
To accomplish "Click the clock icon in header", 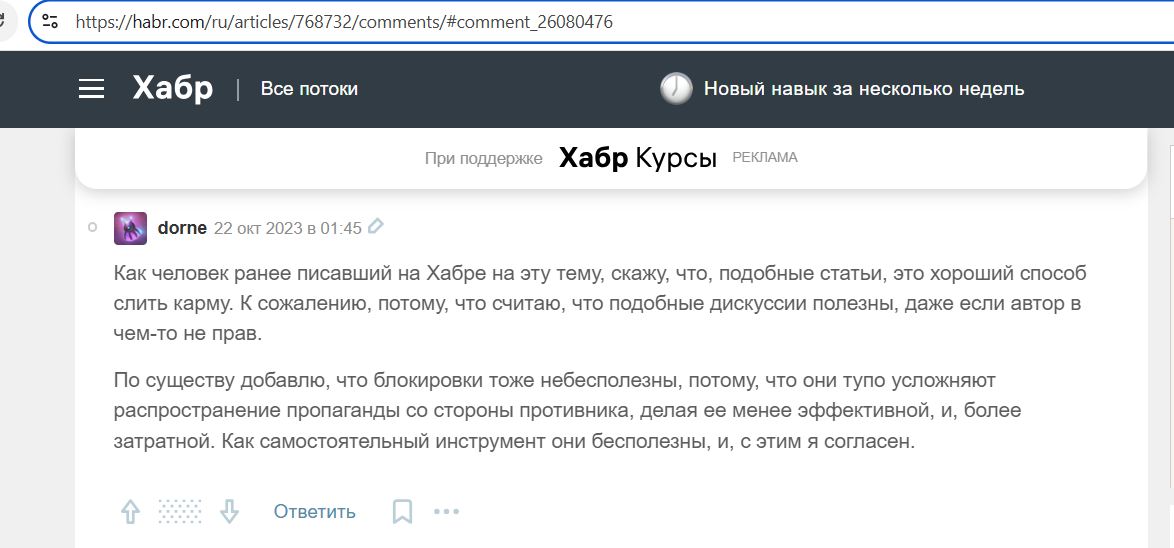I will click(x=676, y=89).
